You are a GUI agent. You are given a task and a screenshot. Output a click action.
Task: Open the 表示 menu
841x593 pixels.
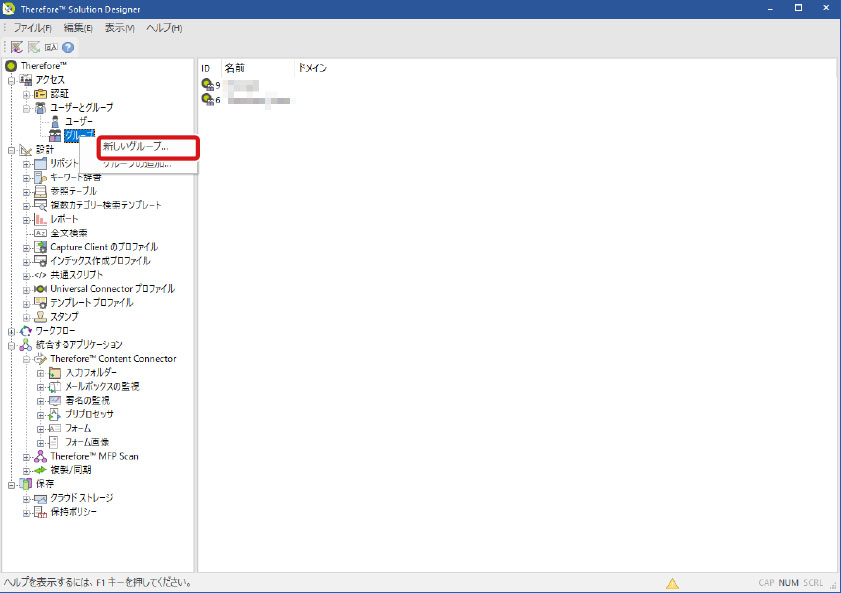(x=120, y=27)
